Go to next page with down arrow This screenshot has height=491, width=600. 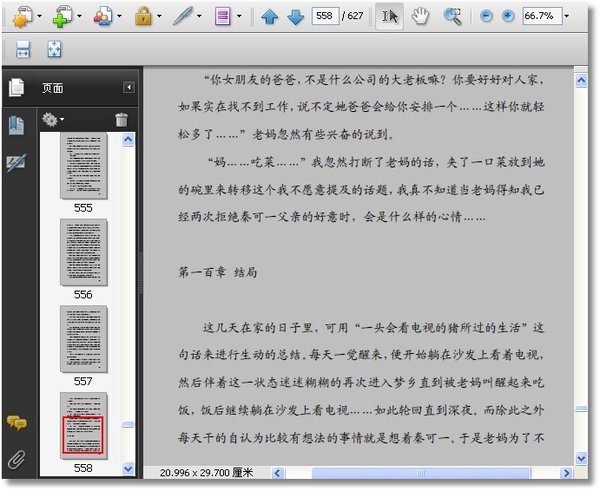[x=294, y=17]
